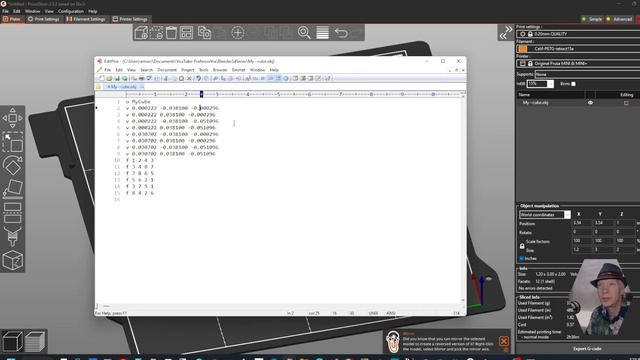Viewport: 640px width, 360px height.
Task: Click the Search magnifier icon
Action: coord(304,33)
